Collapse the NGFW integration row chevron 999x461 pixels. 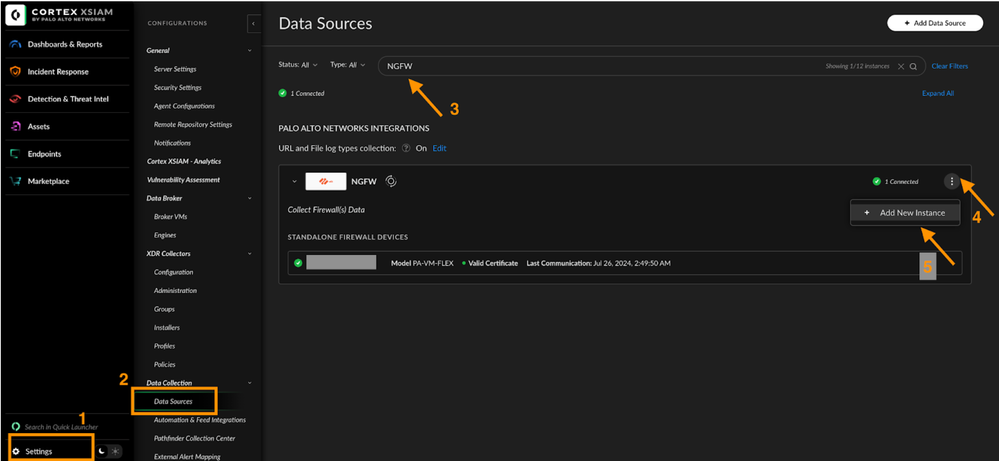pyautogui.click(x=294, y=182)
